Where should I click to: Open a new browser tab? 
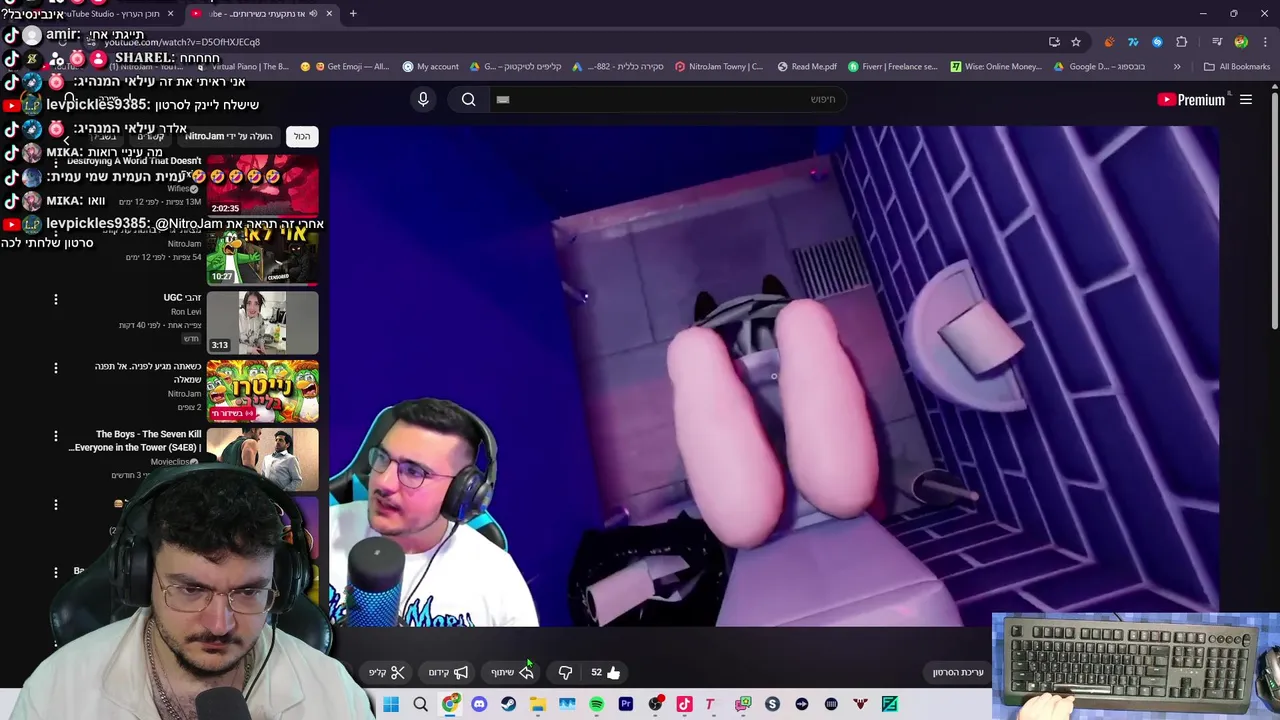(x=353, y=14)
